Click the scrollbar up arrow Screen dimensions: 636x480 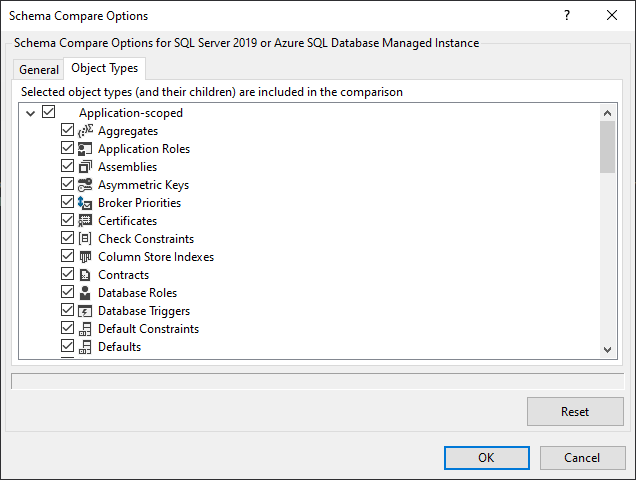607,113
